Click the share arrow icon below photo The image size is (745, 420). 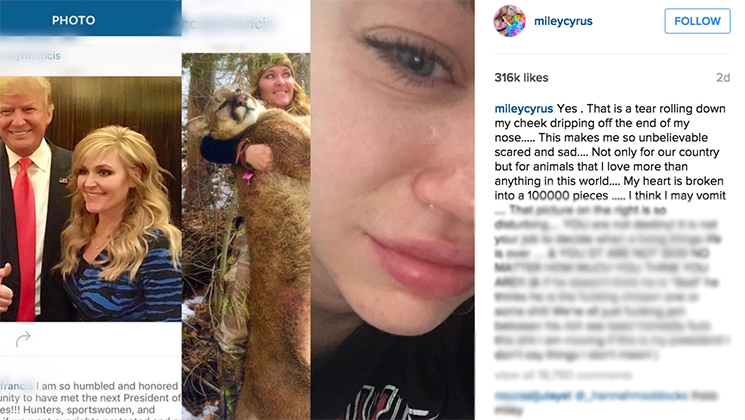pyautogui.click(x=23, y=339)
